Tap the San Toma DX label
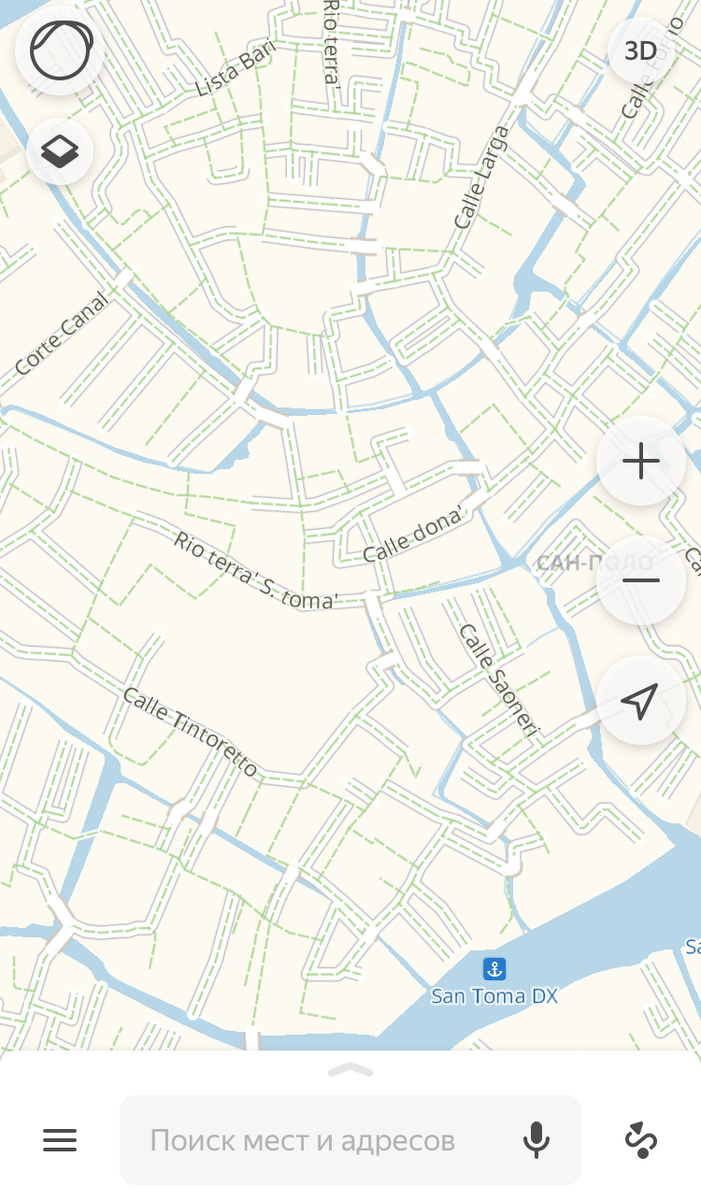 494,996
